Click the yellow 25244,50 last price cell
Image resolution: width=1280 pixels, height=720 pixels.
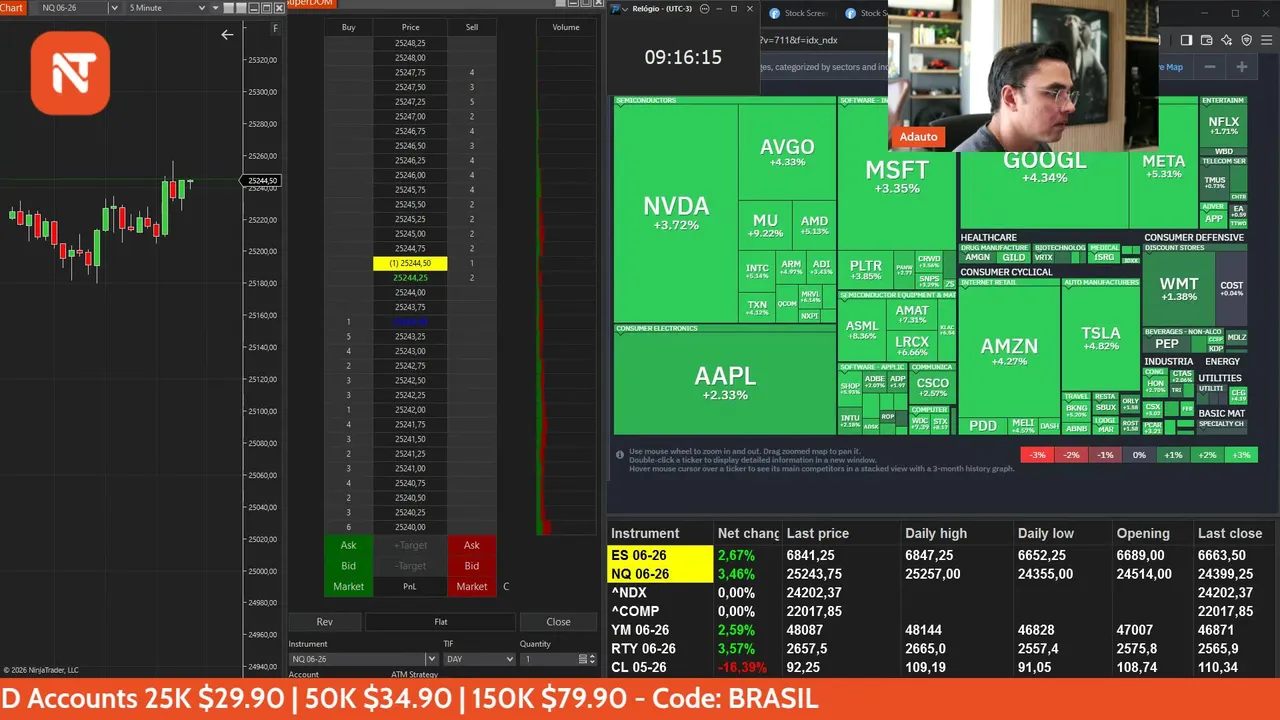coord(410,263)
